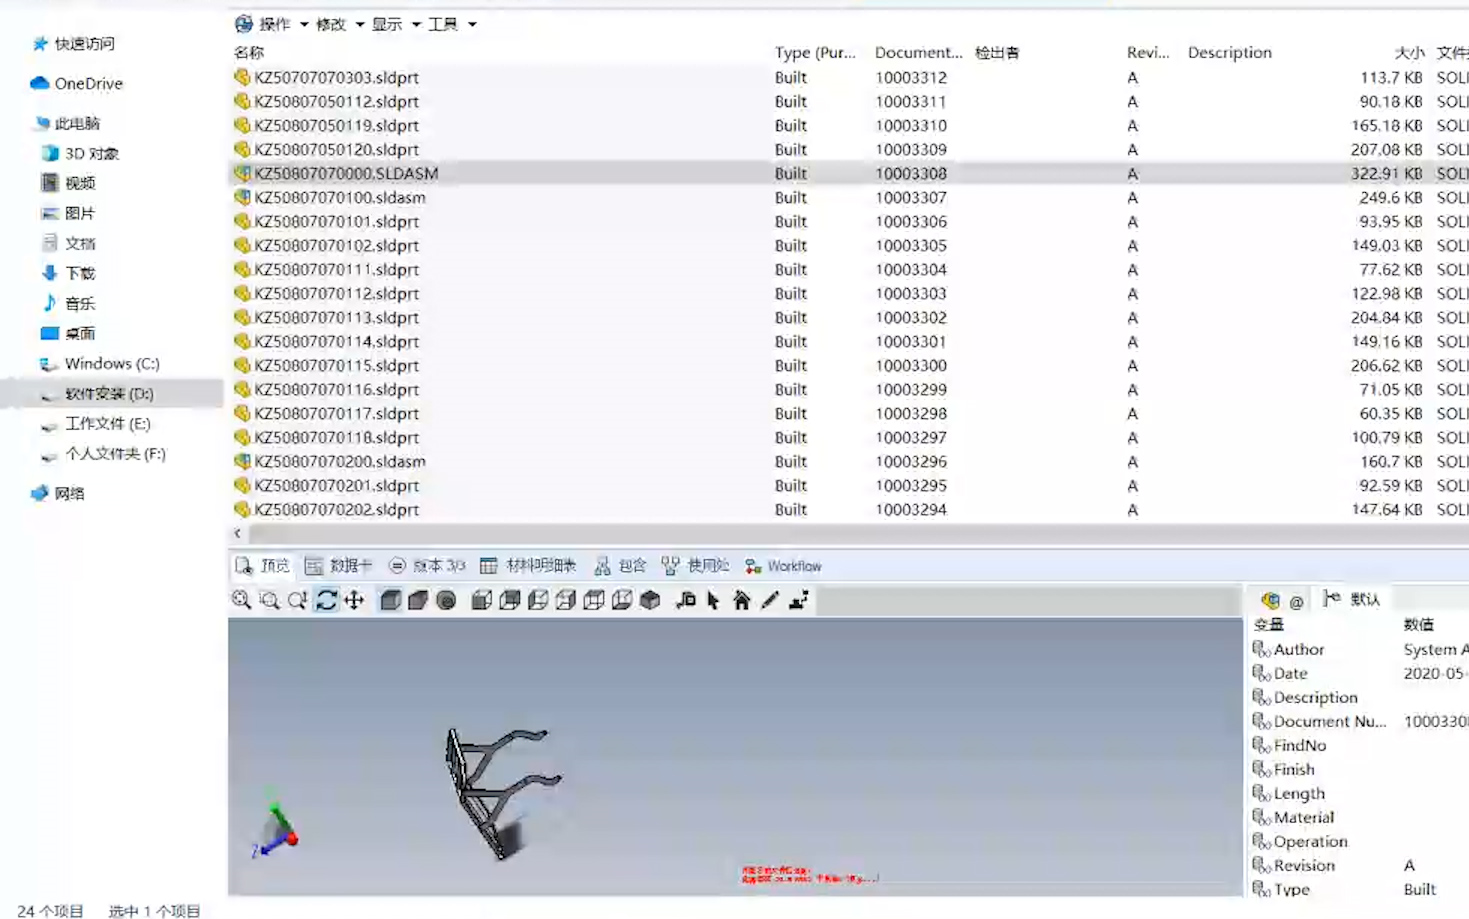The height and width of the screenshot is (919, 1469).
Task: Switch to the 材料明细表 tab
Action: (543, 565)
